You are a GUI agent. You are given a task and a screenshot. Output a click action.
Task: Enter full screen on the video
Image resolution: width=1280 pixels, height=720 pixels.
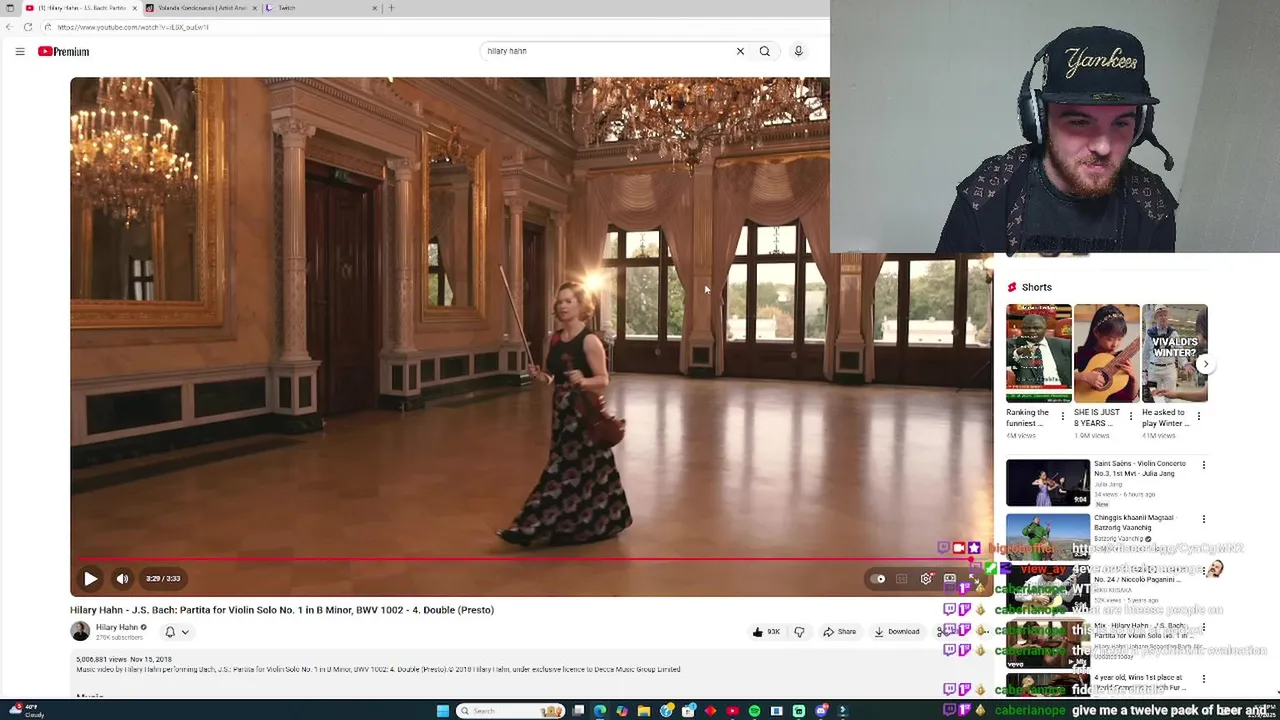coord(974,578)
